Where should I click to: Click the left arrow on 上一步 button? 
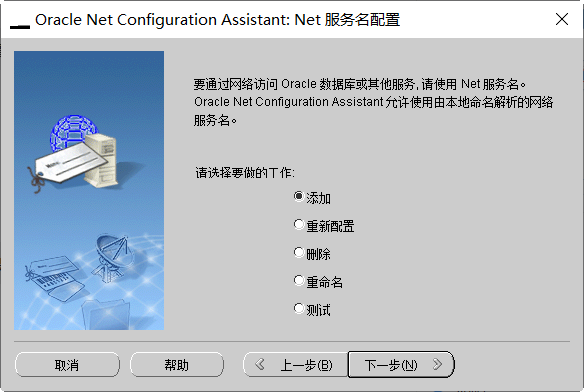(260, 364)
